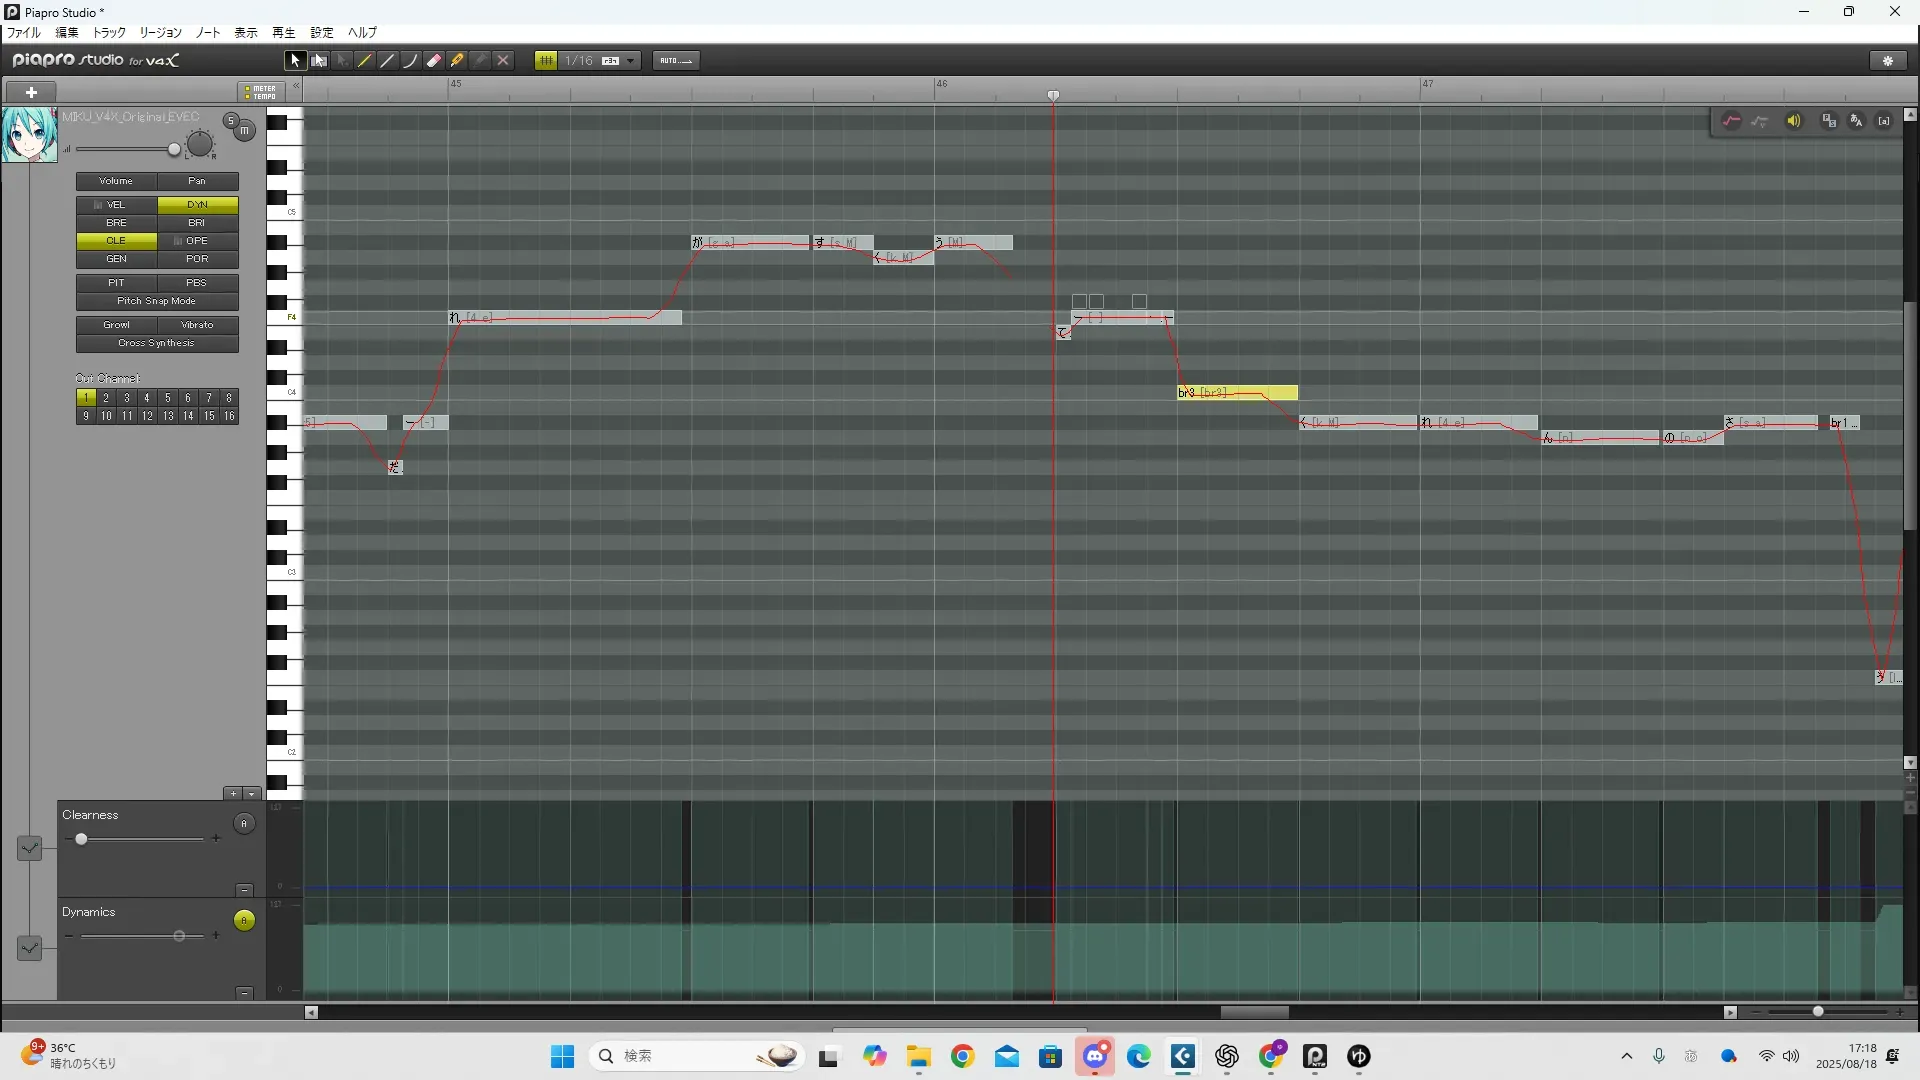Open the 1/16 quantize dropdown

(631, 61)
